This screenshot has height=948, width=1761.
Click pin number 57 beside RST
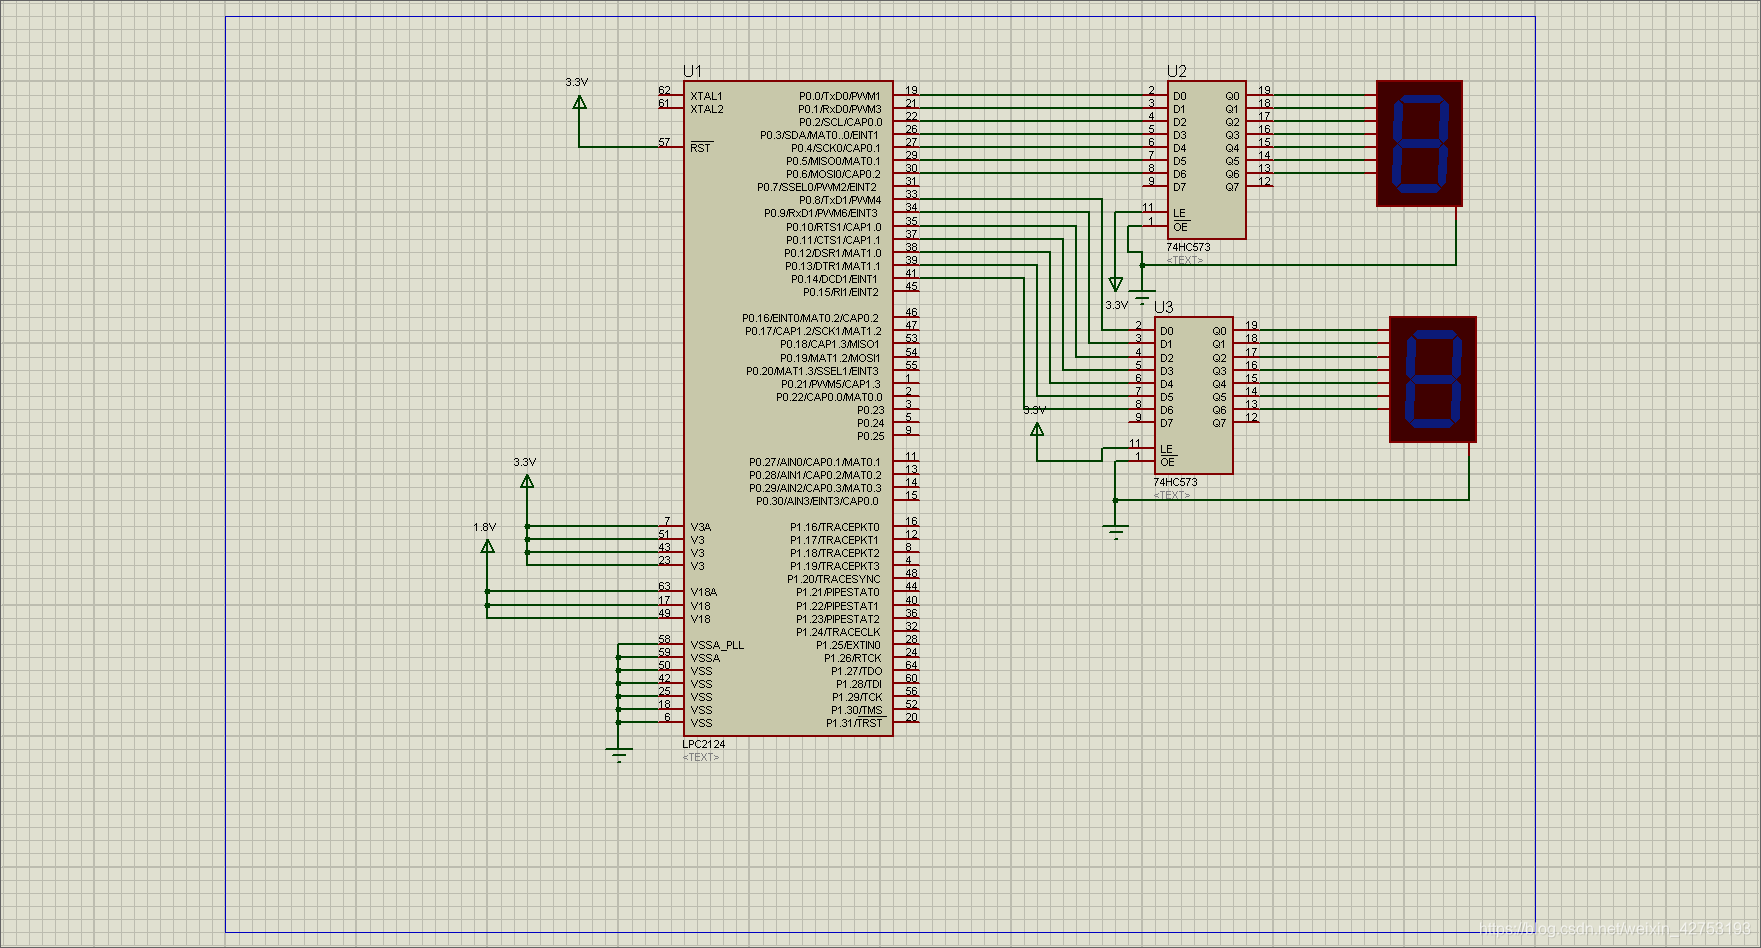(x=664, y=142)
